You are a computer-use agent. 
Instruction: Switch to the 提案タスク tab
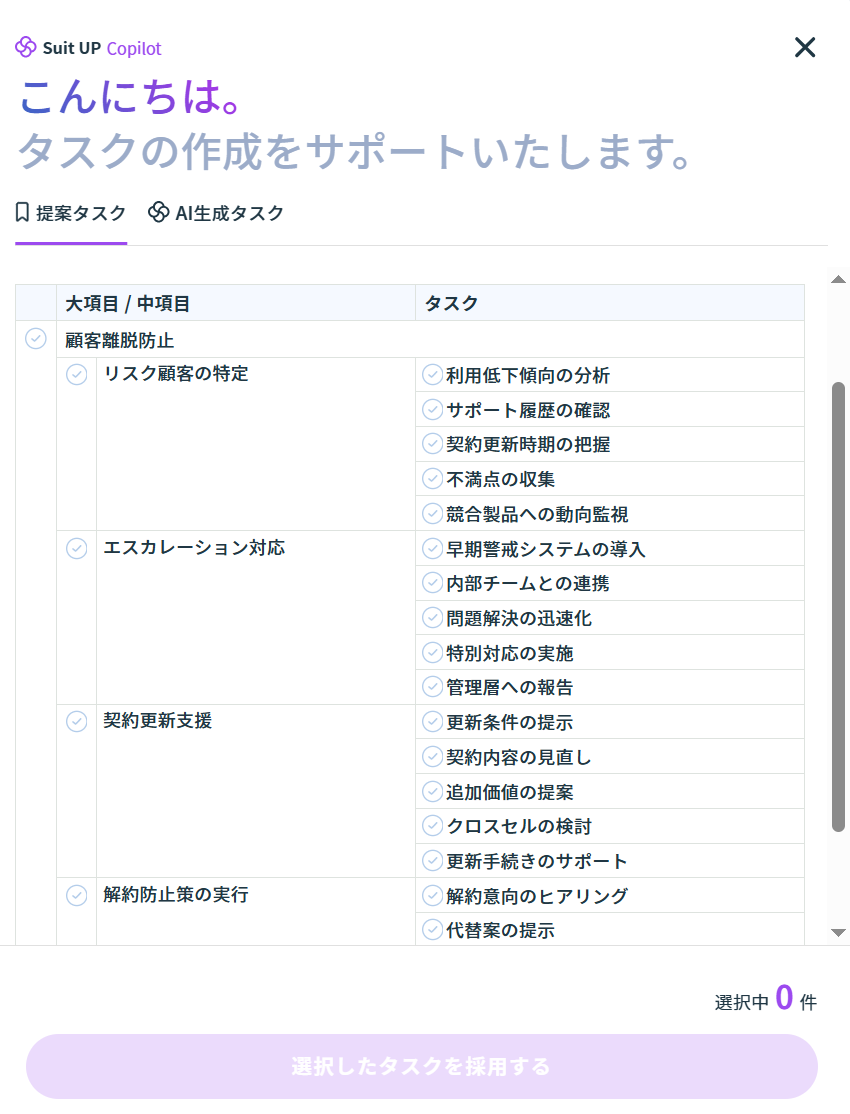71,213
